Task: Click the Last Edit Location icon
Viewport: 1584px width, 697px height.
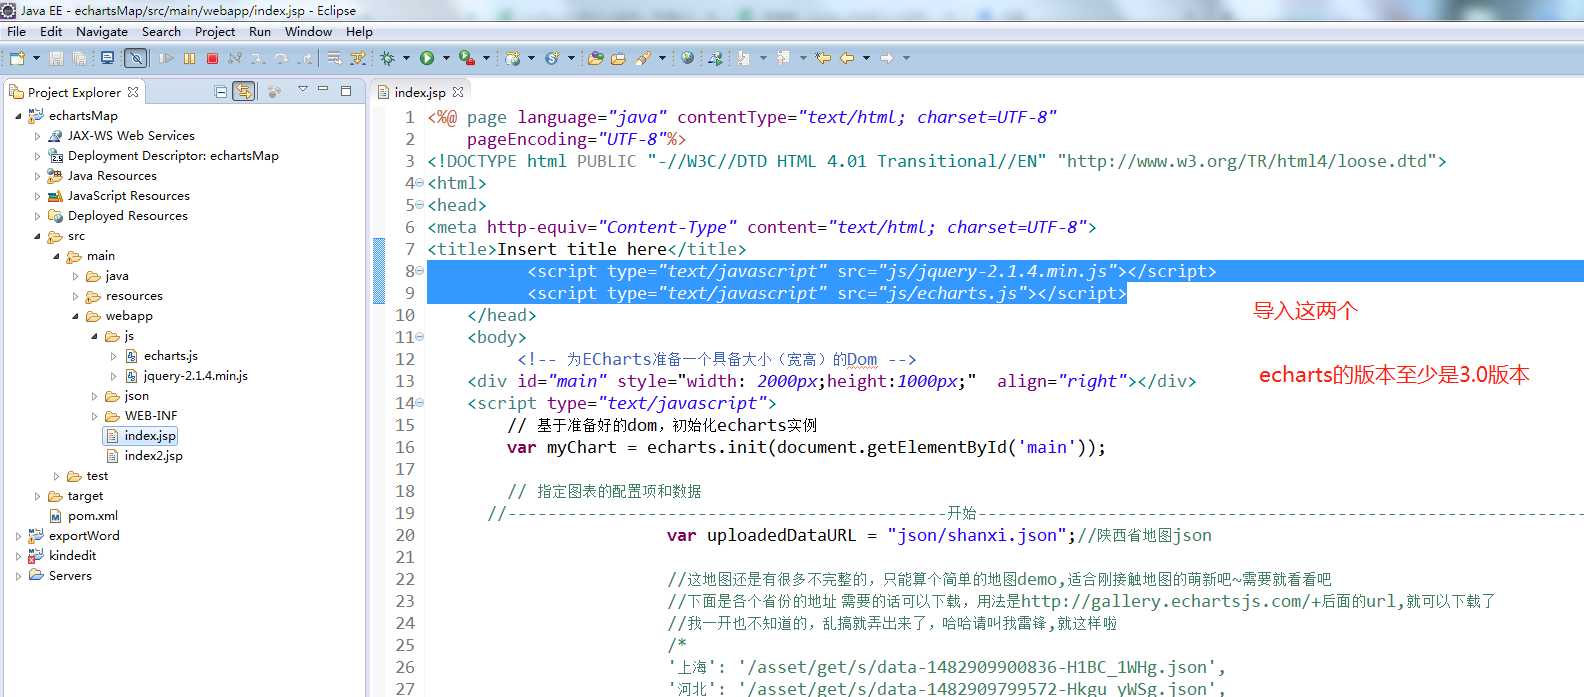Action: tap(823, 58)
